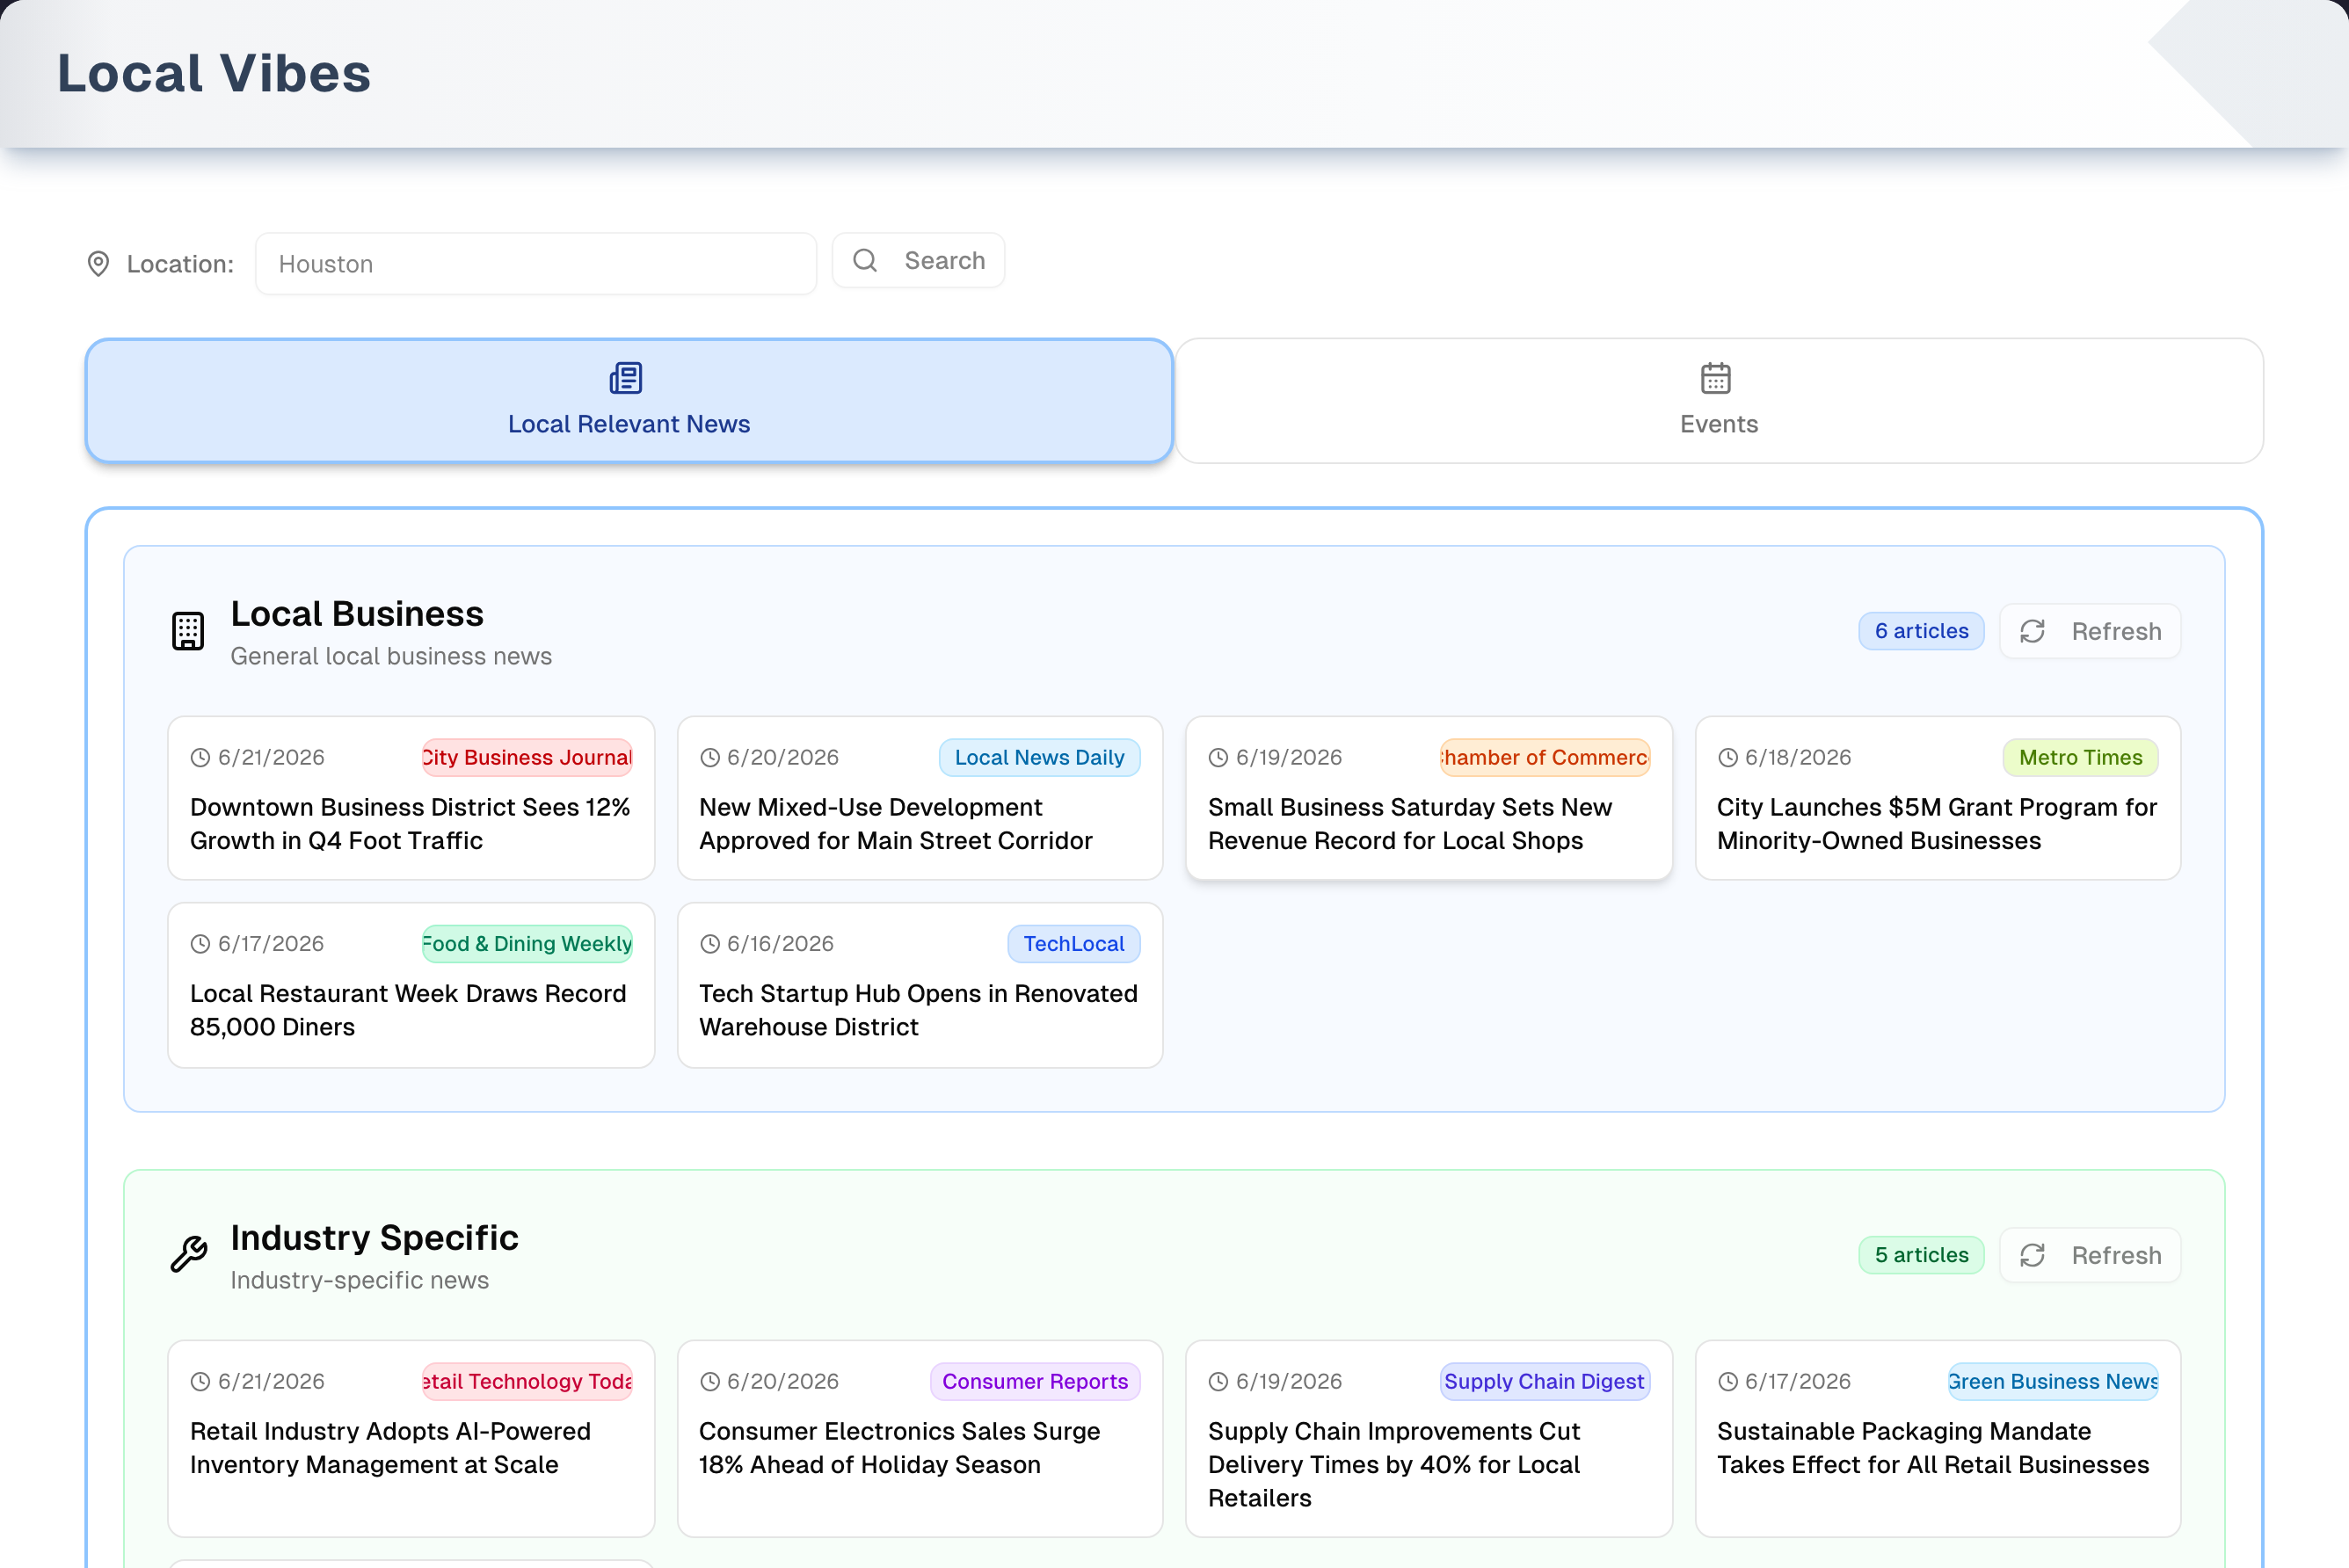Viewport: 2349px width, 1568px height.
Task: Click the magnifier icon in Search button
Action: pos(865,261)
